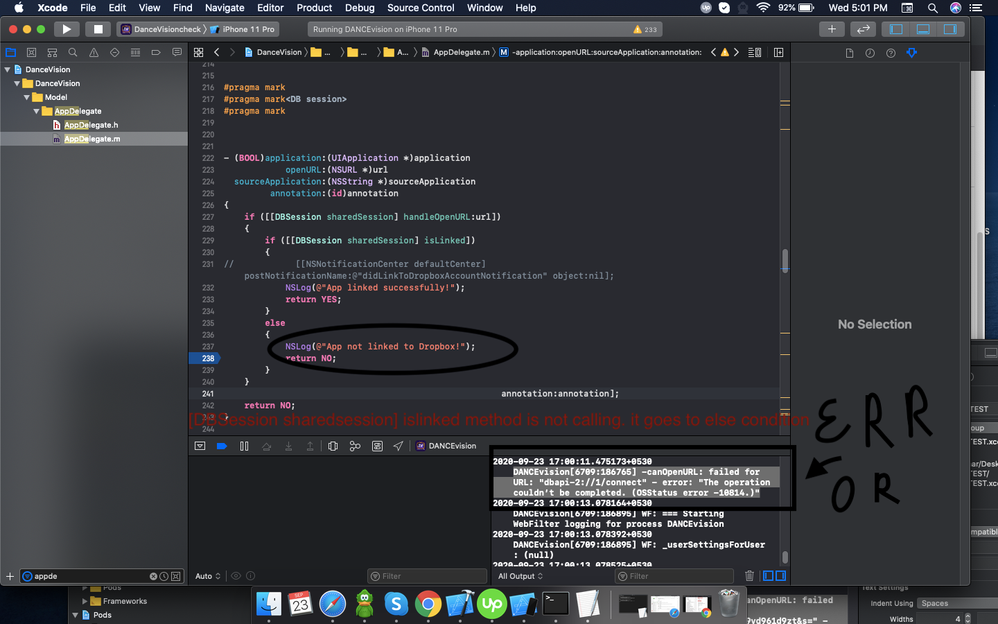Toggle the bottom Debug area
This screenshot has height=624, width=998.
[923, 29]
